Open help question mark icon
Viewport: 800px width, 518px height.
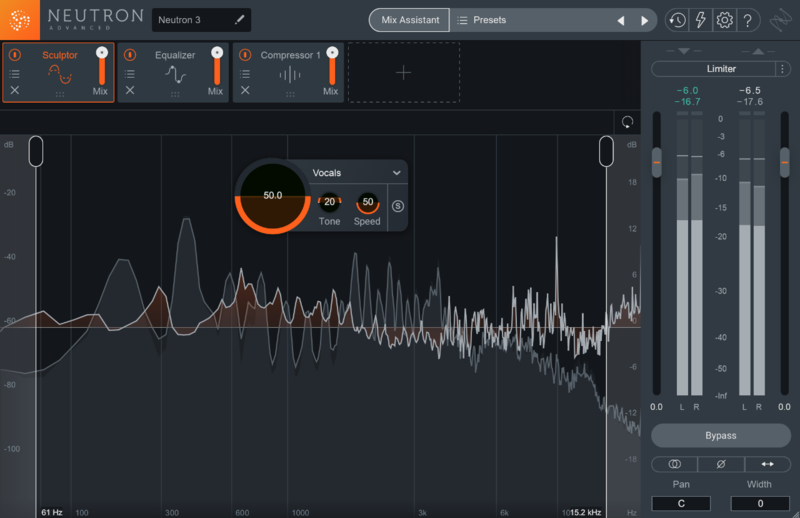click(x=747, y=20)
